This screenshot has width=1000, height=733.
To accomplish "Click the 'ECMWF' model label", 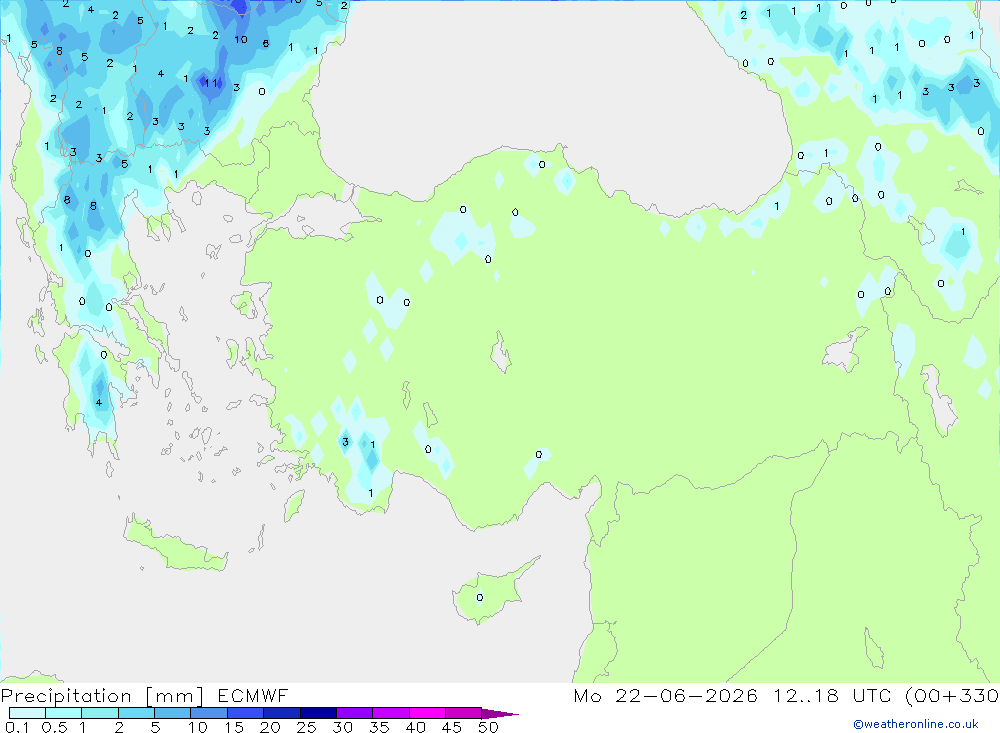I will coord(253,695).
